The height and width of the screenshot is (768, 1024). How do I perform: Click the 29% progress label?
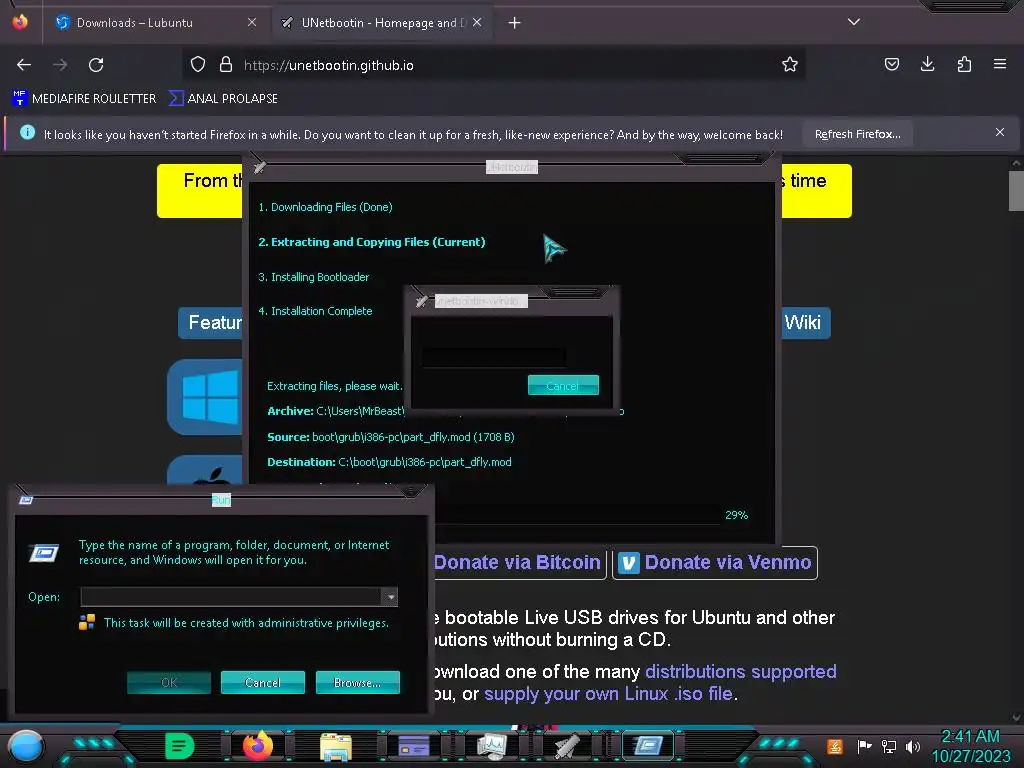click(x=737, y=515)
